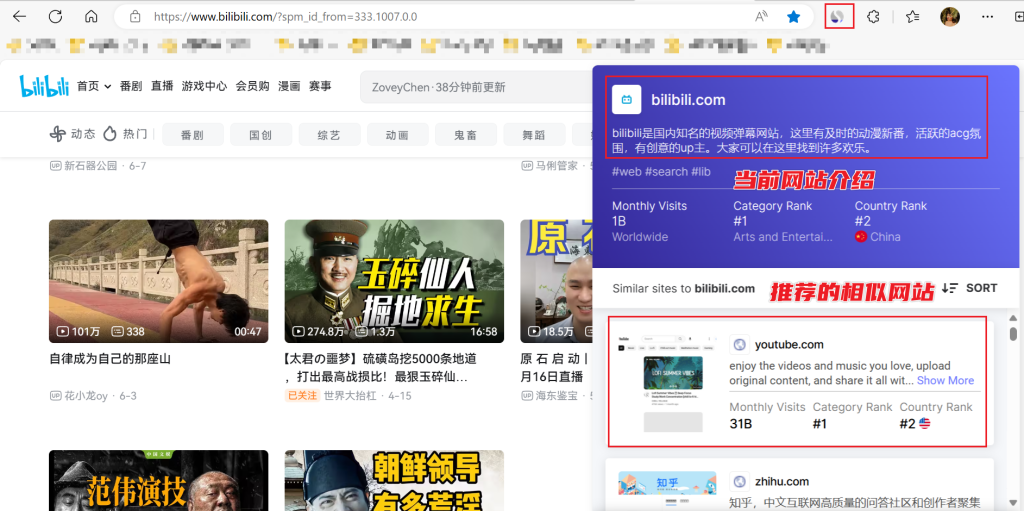Screen dimensions: 1024x511
Task: Open the 会员购 nav item
Action: click(252, 86)
